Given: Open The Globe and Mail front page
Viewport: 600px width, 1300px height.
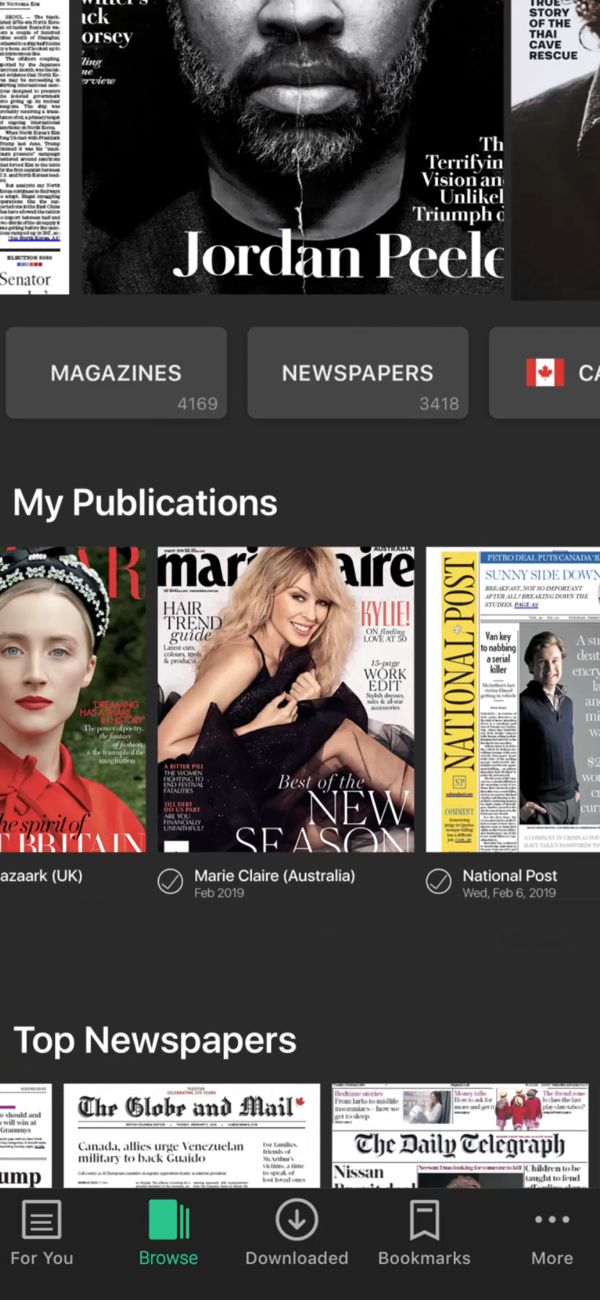Looking at the screenshot, I should 192,1136.
